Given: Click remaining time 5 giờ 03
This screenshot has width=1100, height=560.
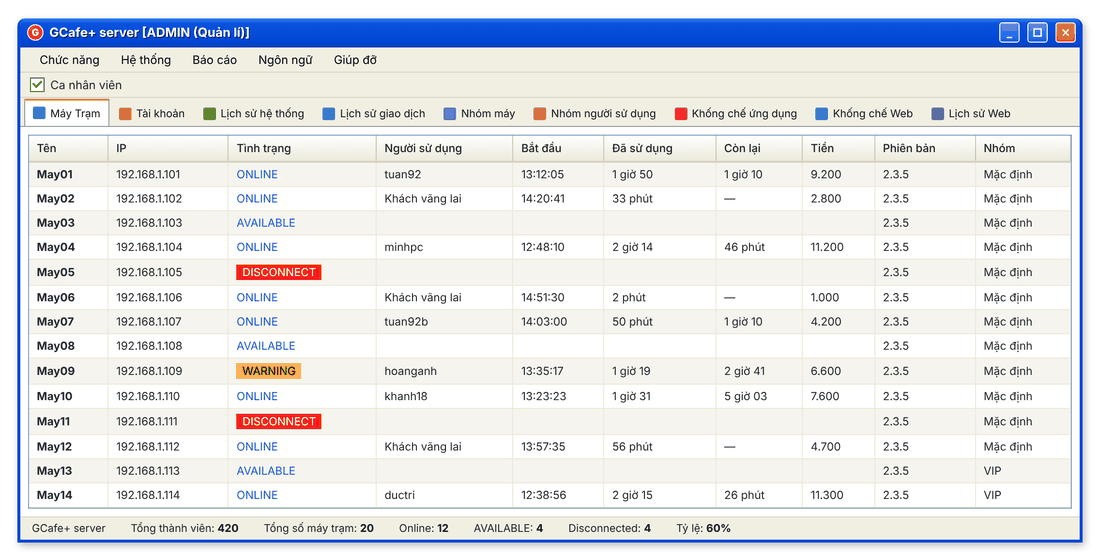Looking at the screenshot, I should [746, 396].
